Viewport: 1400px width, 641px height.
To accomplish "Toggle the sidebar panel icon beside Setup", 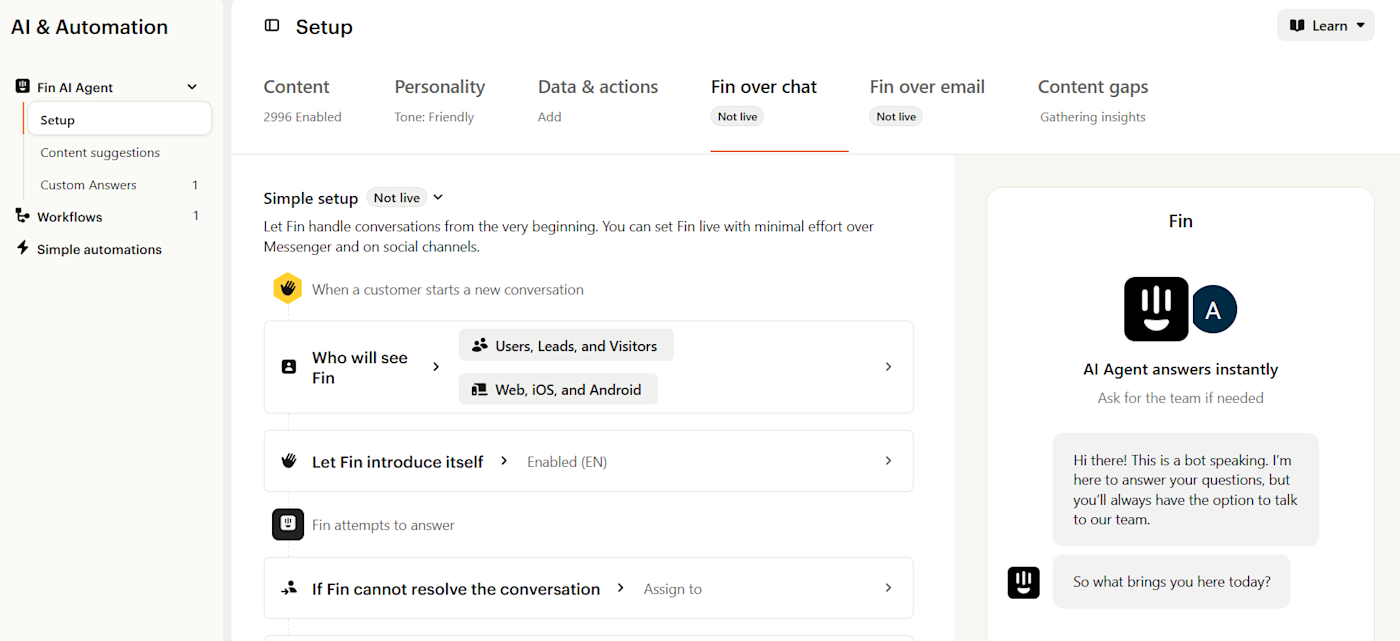I will (272, 26).
